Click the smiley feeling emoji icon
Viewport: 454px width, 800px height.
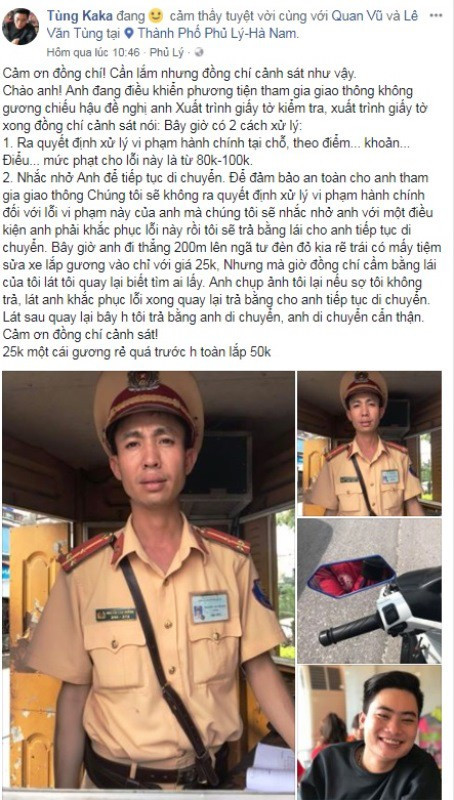pos(156,15)
